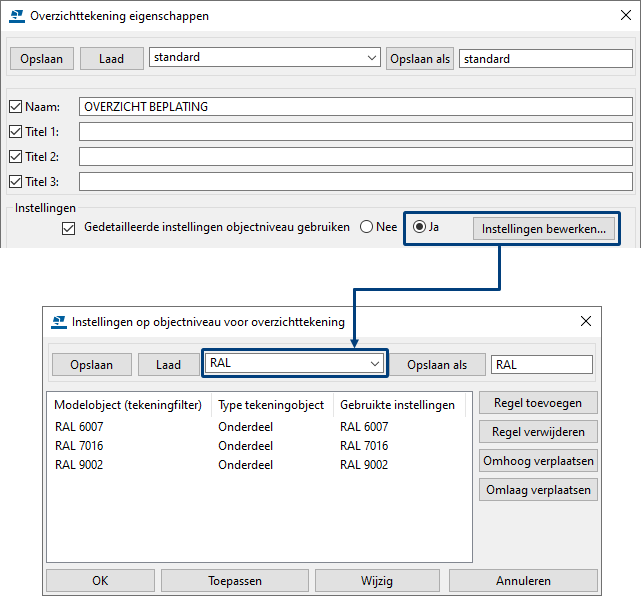Select the RAL 7016 row in list
Viewport: 641px width, 596px height.
(80, 446)
